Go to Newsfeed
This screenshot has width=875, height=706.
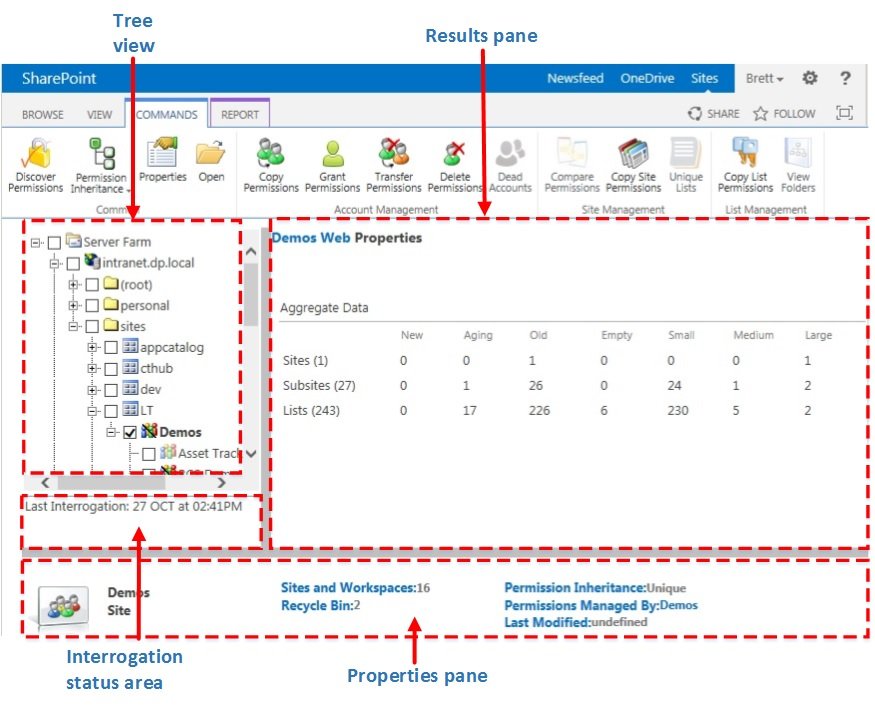click(x=575, y=78)
